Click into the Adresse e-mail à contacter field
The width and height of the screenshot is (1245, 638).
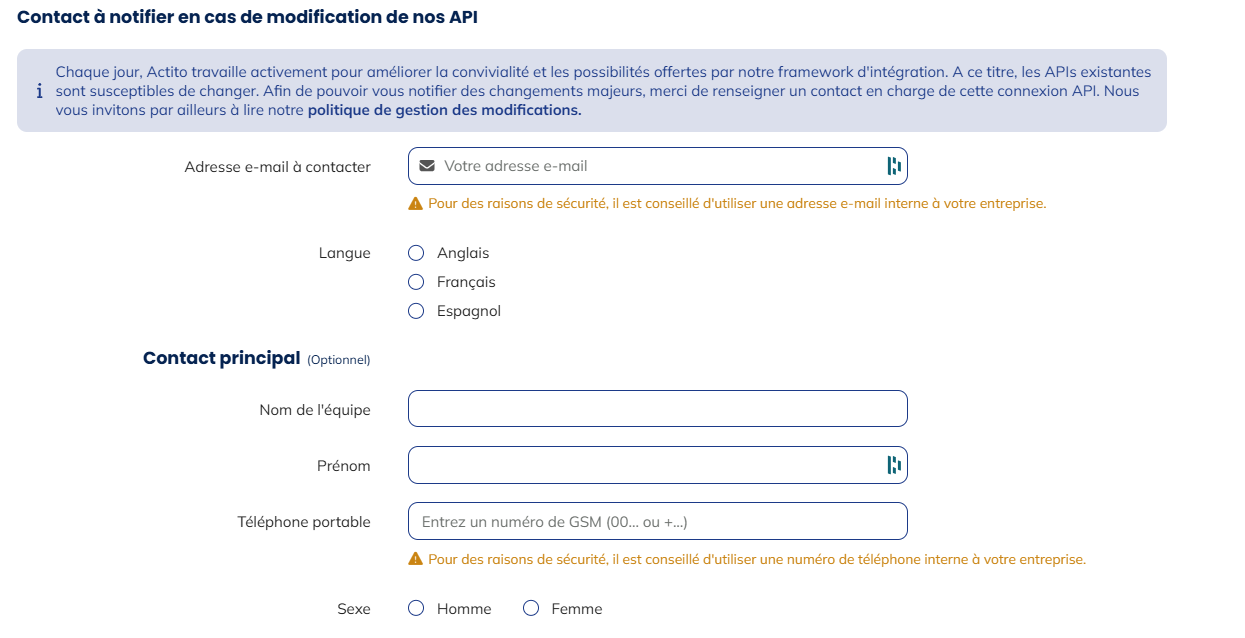[x=650, y=165]
